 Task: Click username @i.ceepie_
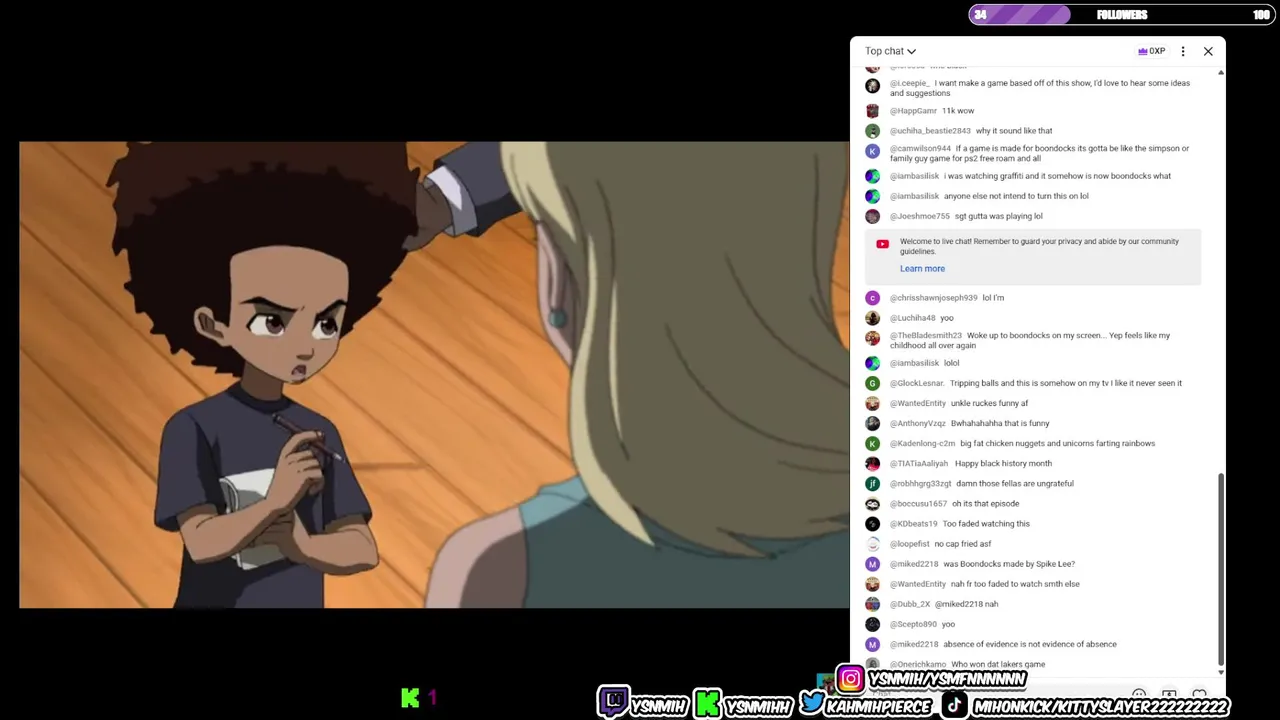(910, 83)
